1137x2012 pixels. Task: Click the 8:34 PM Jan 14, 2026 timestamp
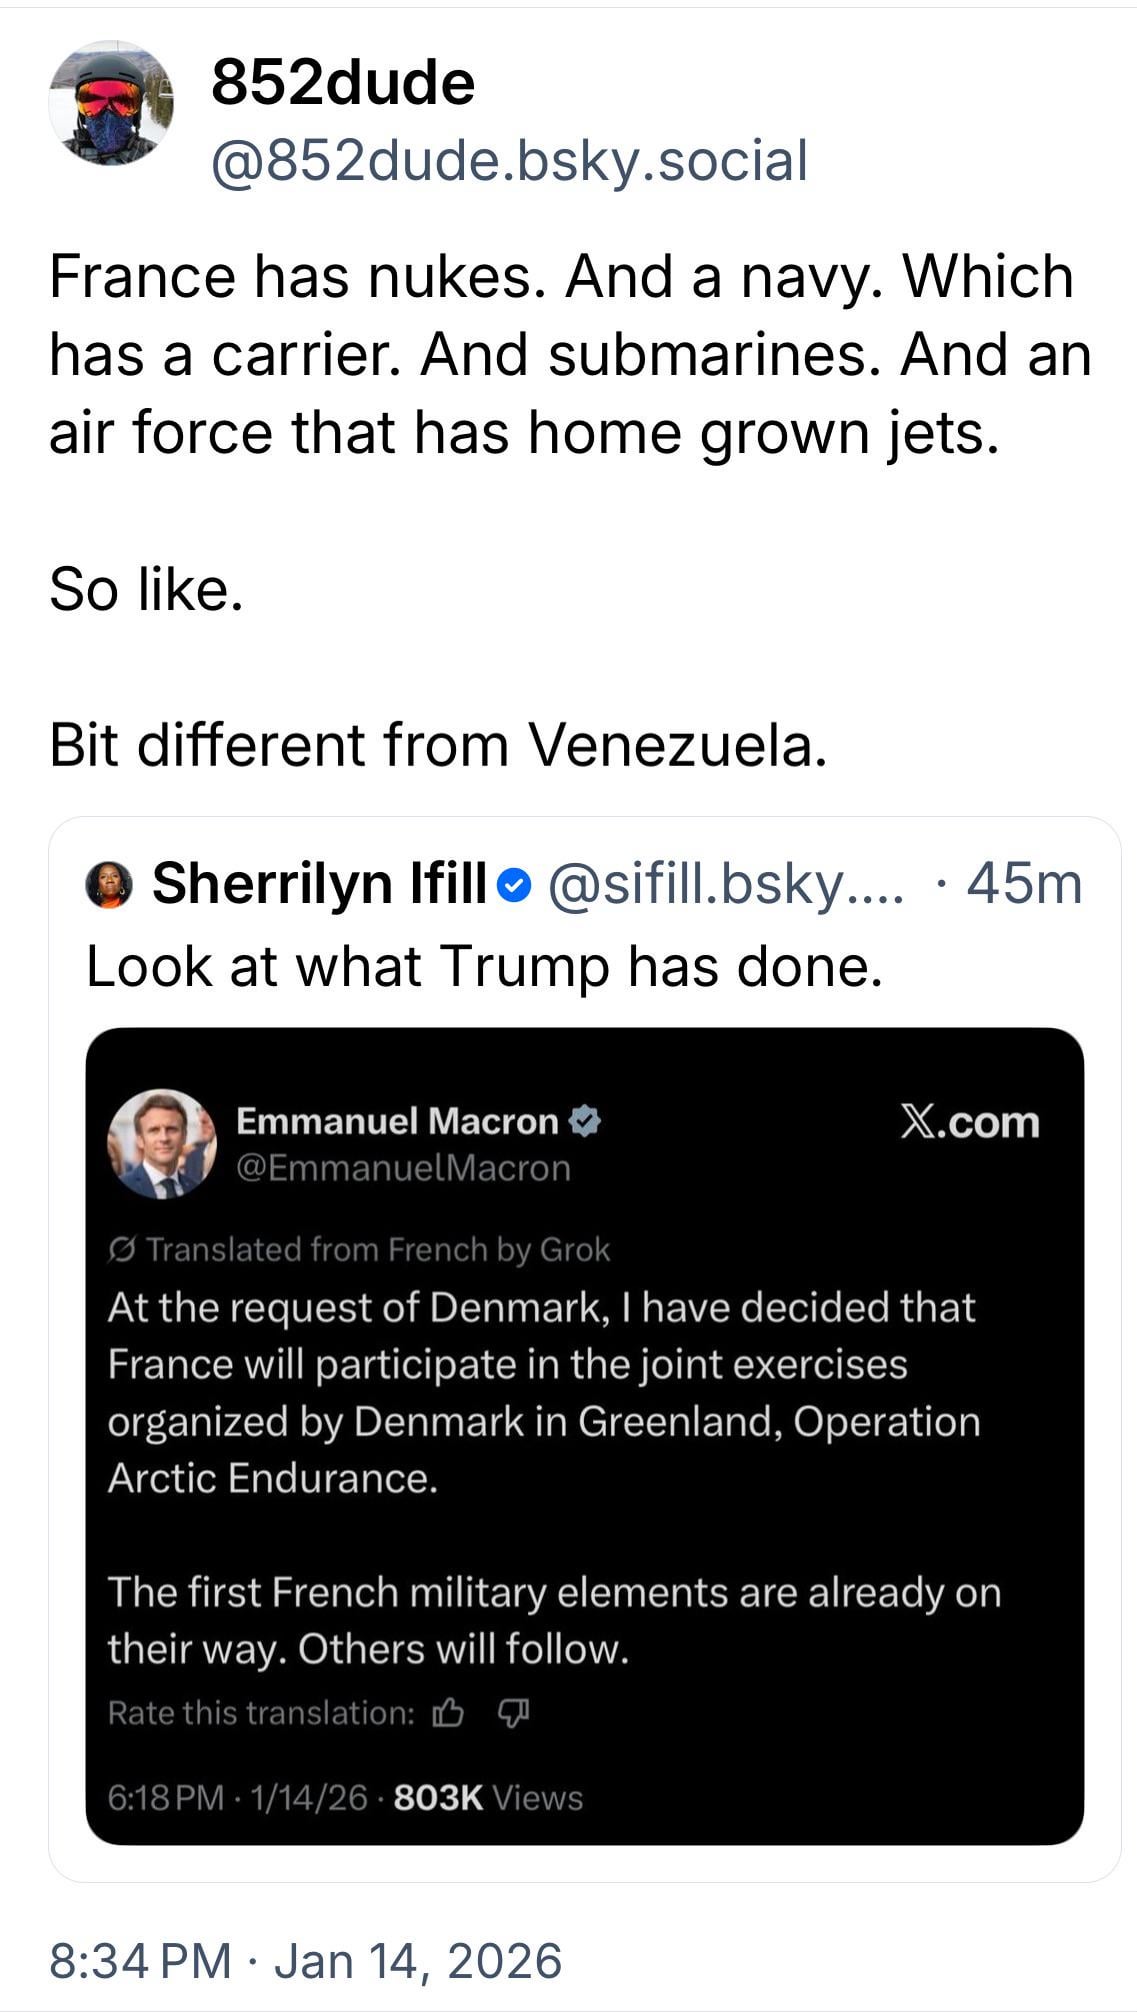click(305, 1960)
